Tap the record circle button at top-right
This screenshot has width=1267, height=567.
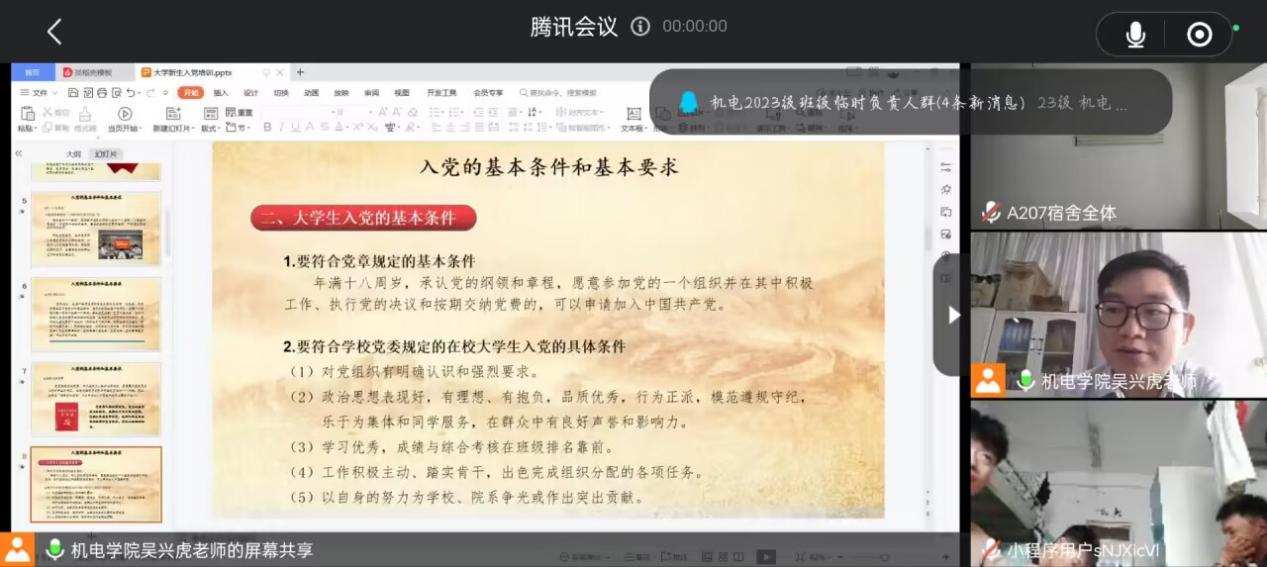pyautogui.click(x=1199, y=35)
